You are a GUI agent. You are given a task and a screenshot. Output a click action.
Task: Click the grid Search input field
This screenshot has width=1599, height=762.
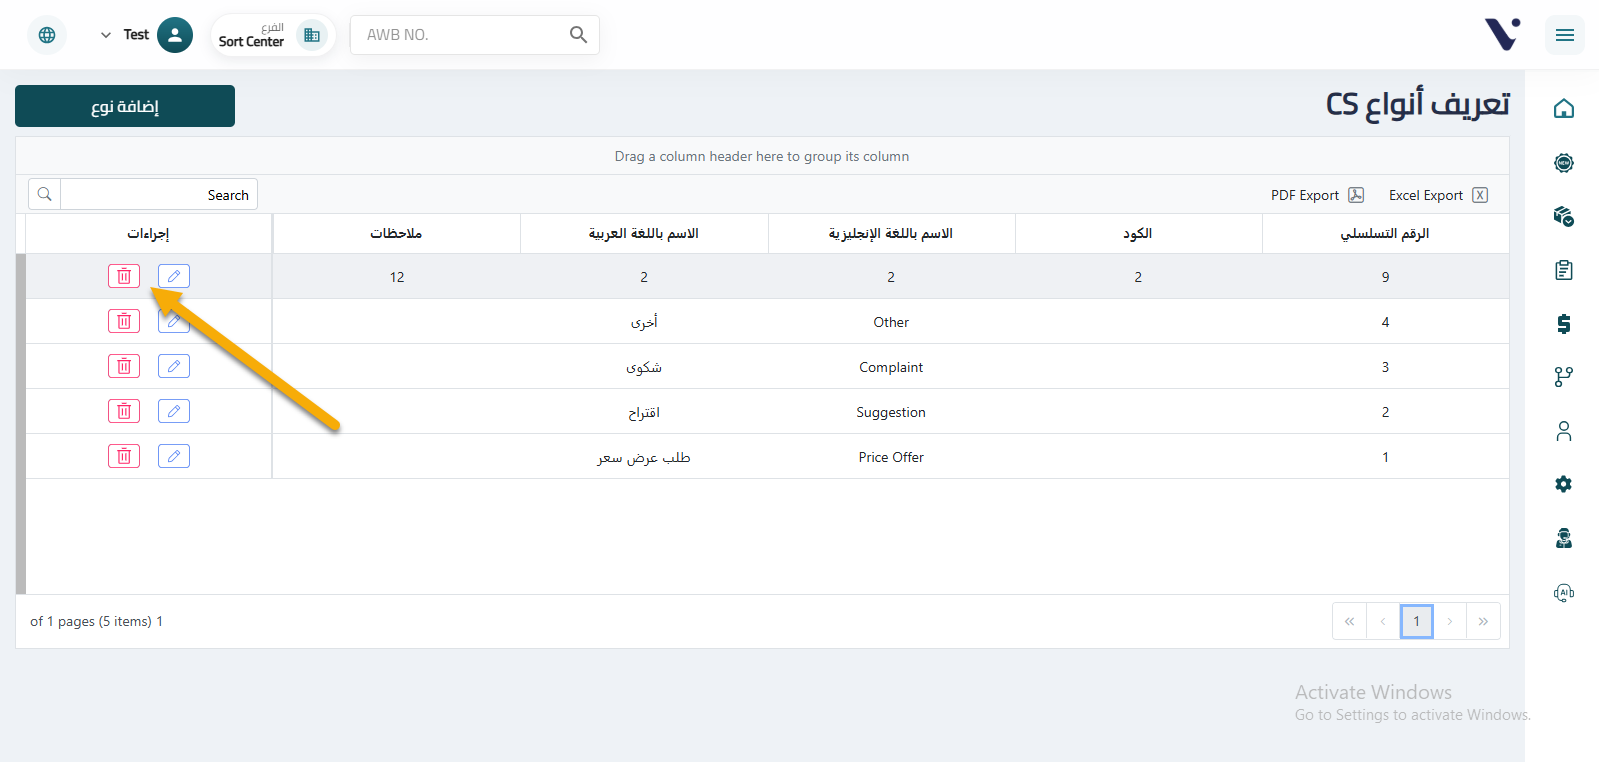pyautogui.click(x=159, y=194)
